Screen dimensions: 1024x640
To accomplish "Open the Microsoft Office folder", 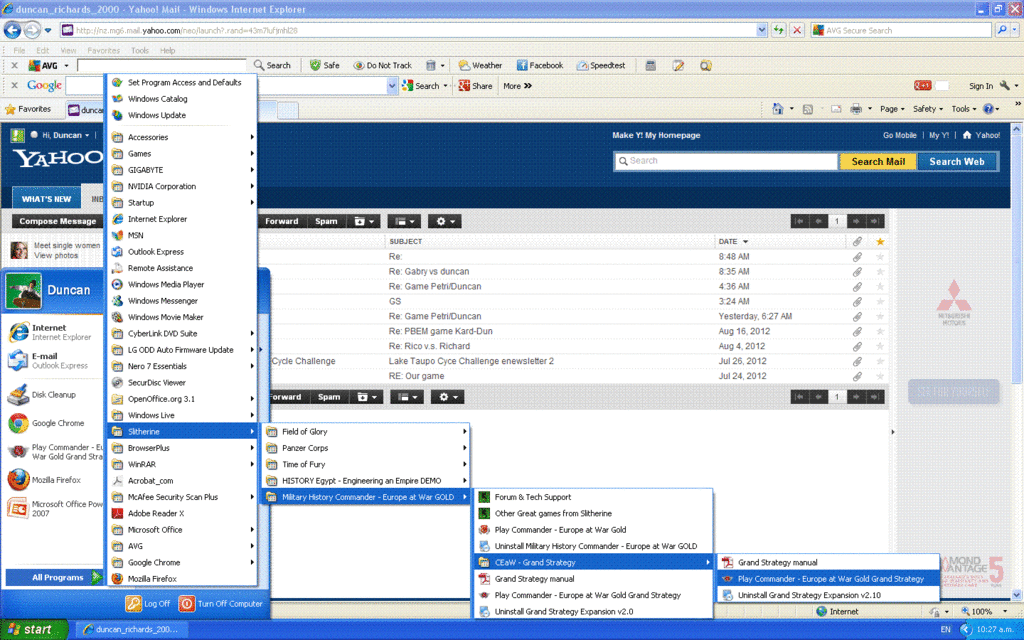I will tap(182, 530).
